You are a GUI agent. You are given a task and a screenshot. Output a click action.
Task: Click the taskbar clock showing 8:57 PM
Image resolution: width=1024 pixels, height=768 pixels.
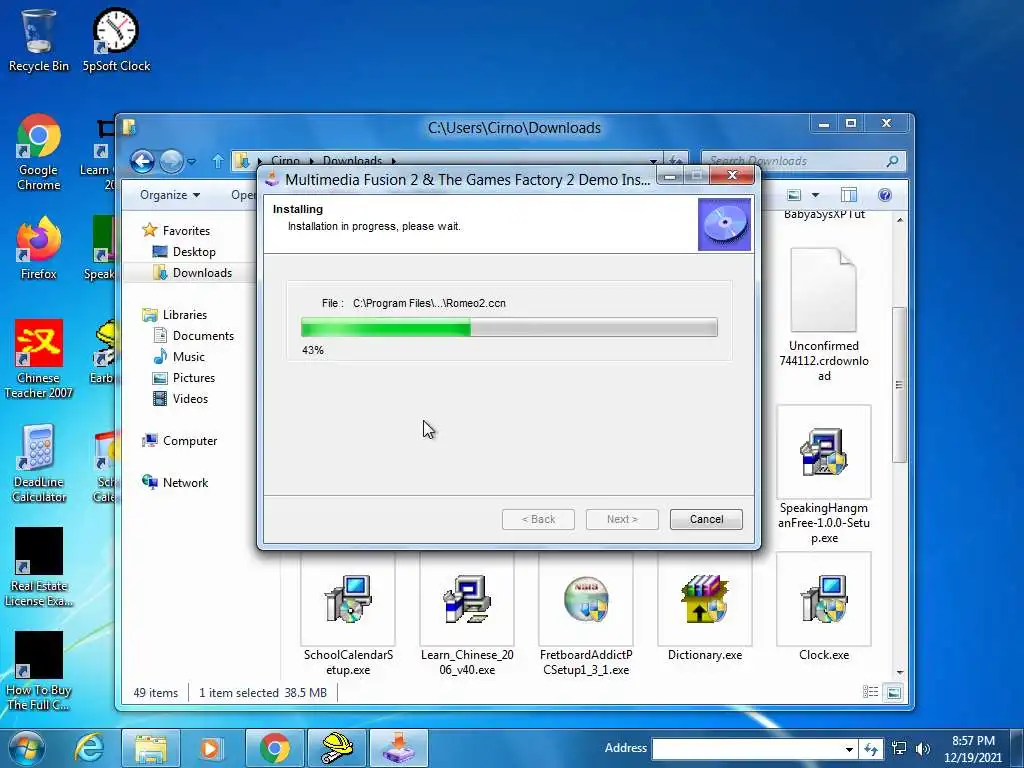pyautogui.click(x=972, y=748)
